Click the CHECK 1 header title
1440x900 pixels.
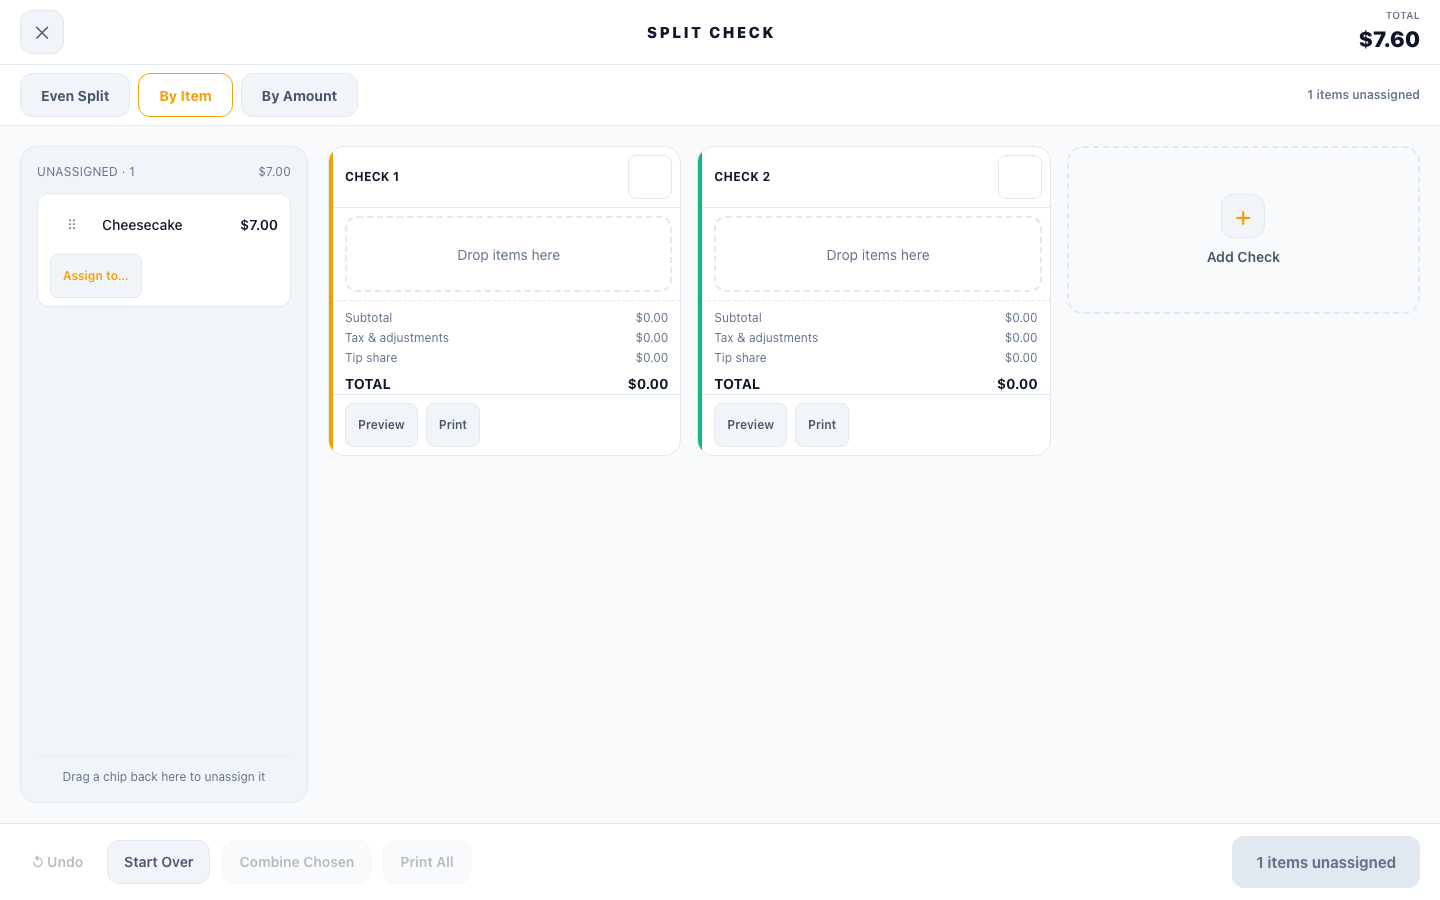(x=372, y=177)
